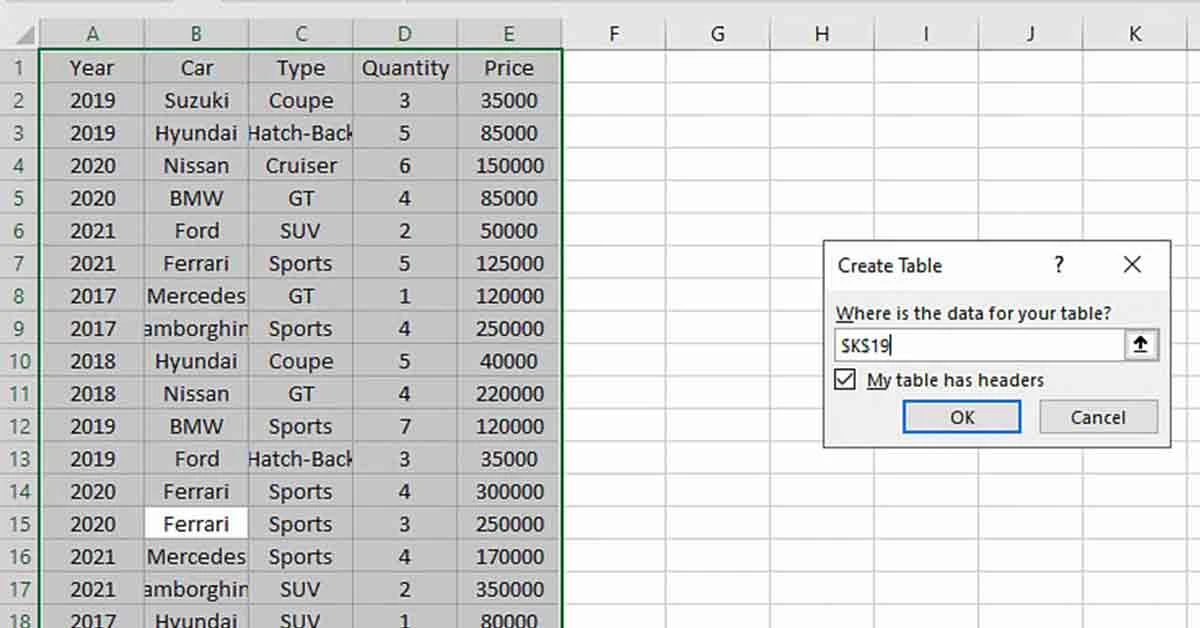
Task: Select column header A
Action: pos(93,32)
